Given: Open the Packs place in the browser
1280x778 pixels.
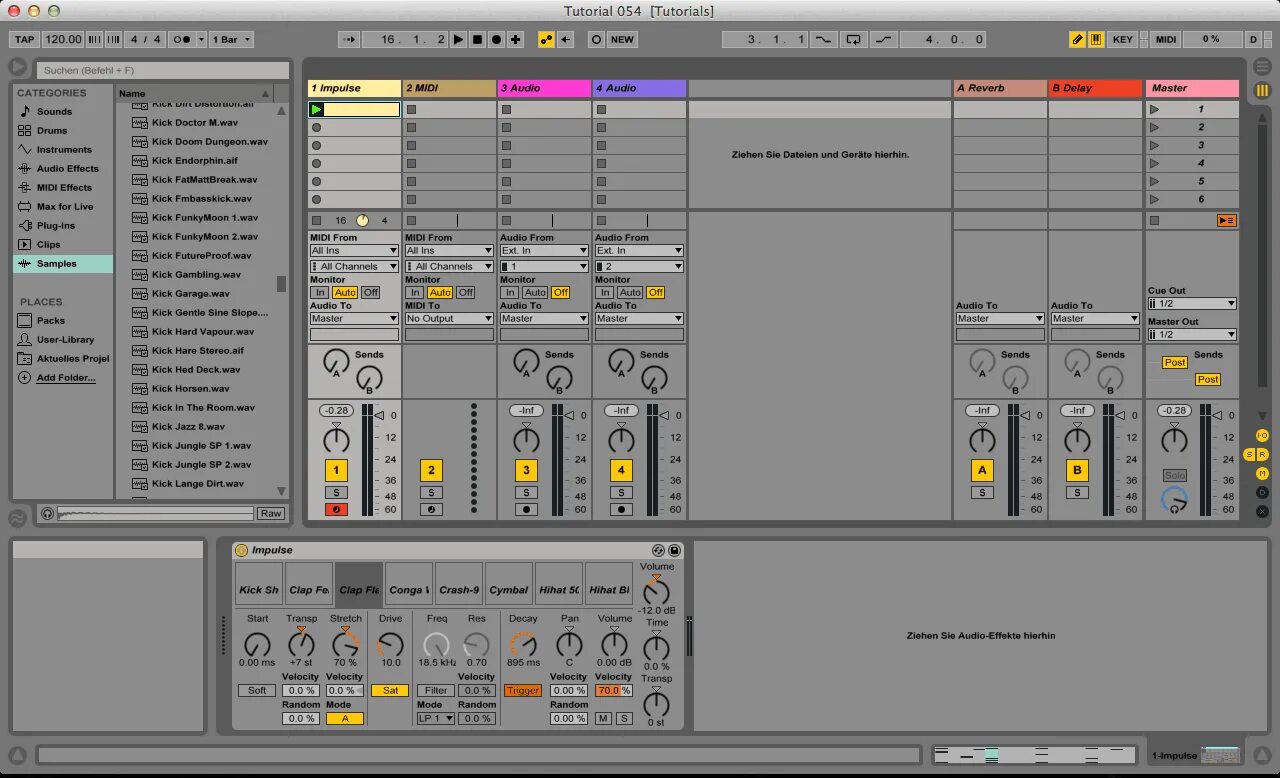Looking at the screenshot, I should coord(50,320).
